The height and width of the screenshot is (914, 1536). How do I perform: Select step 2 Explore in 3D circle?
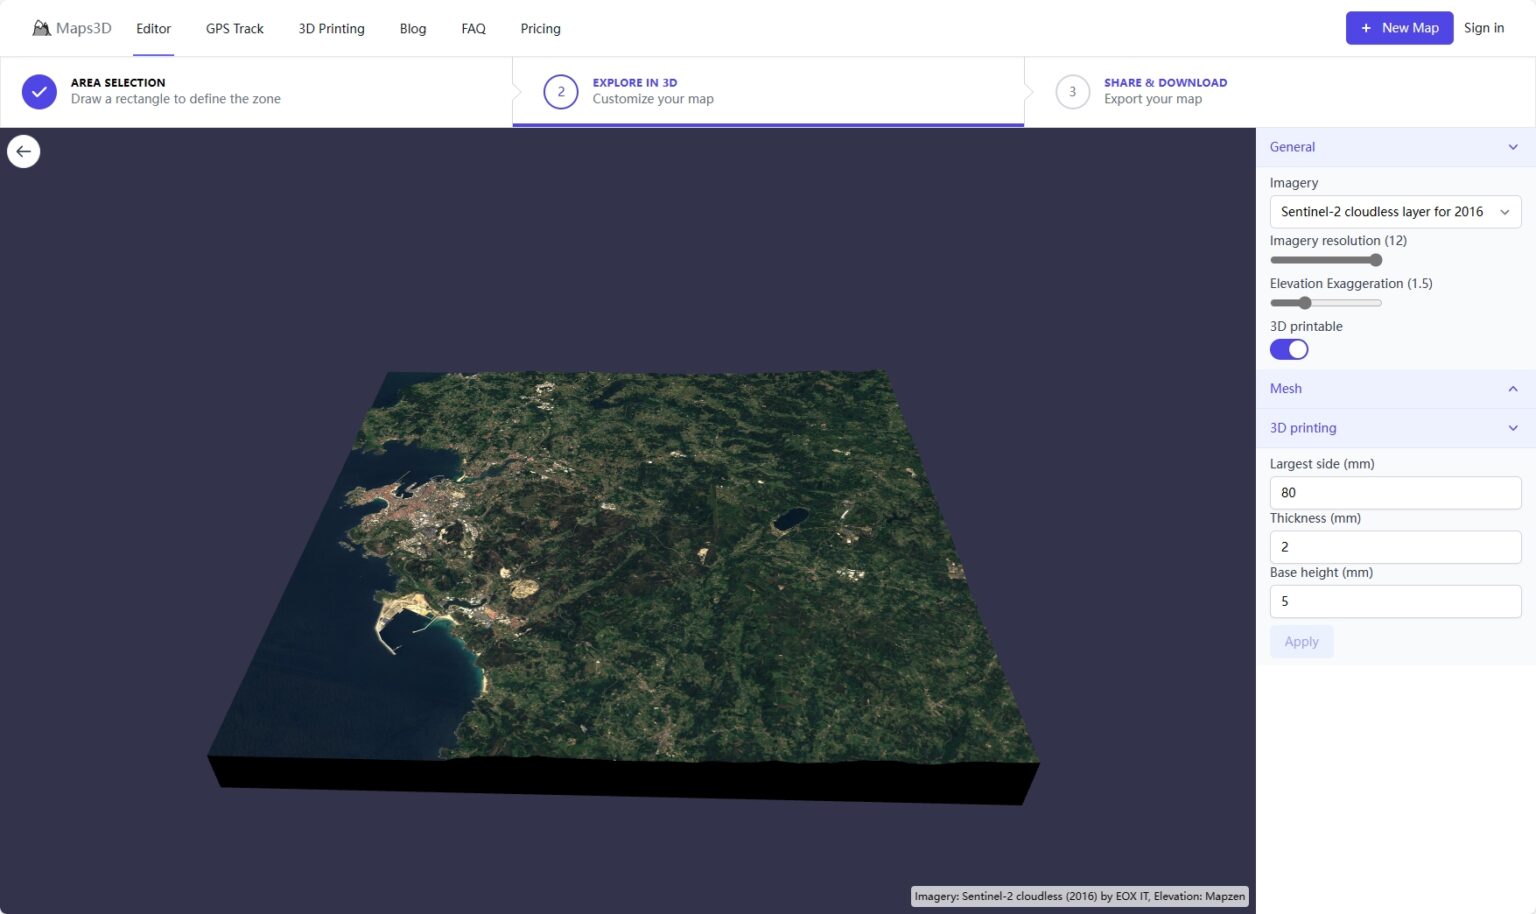click(x=560, y=91)
